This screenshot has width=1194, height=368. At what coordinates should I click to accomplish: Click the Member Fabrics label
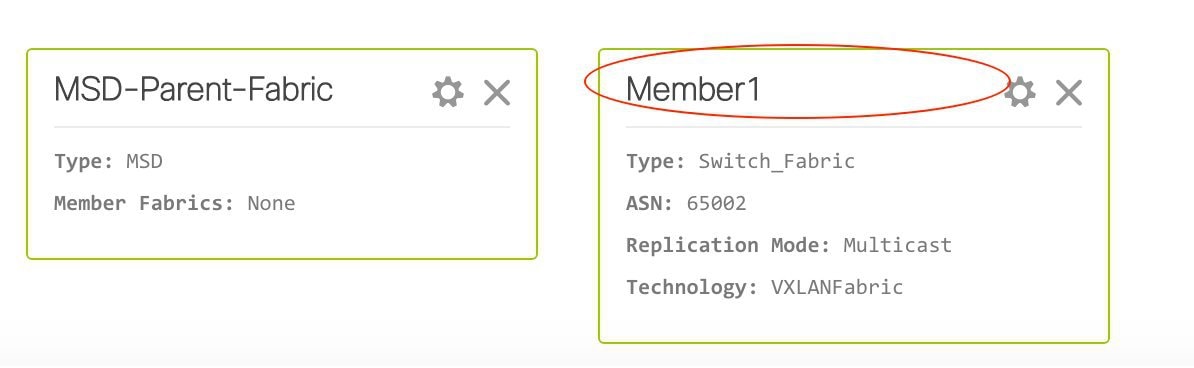pos(144,203)
